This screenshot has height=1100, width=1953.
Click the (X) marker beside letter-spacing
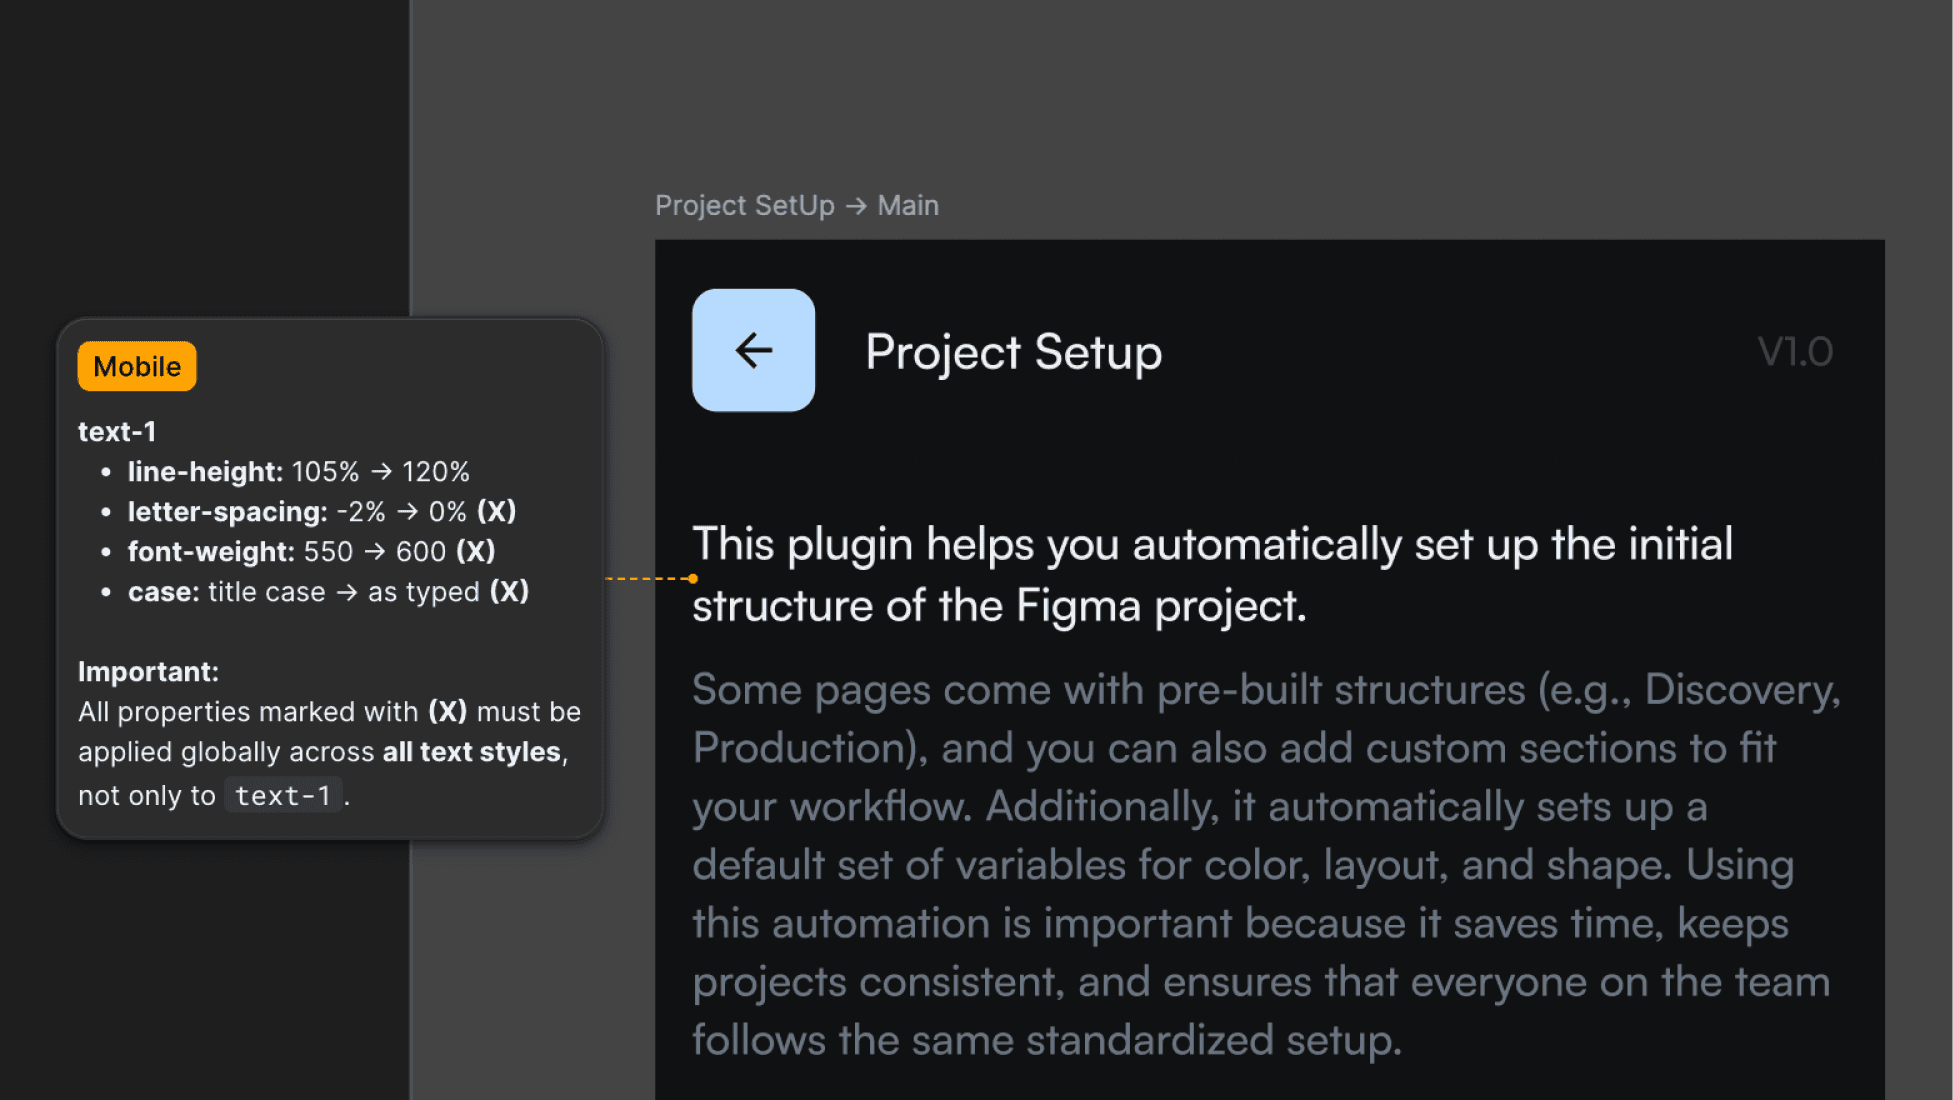tap(496, 511)
